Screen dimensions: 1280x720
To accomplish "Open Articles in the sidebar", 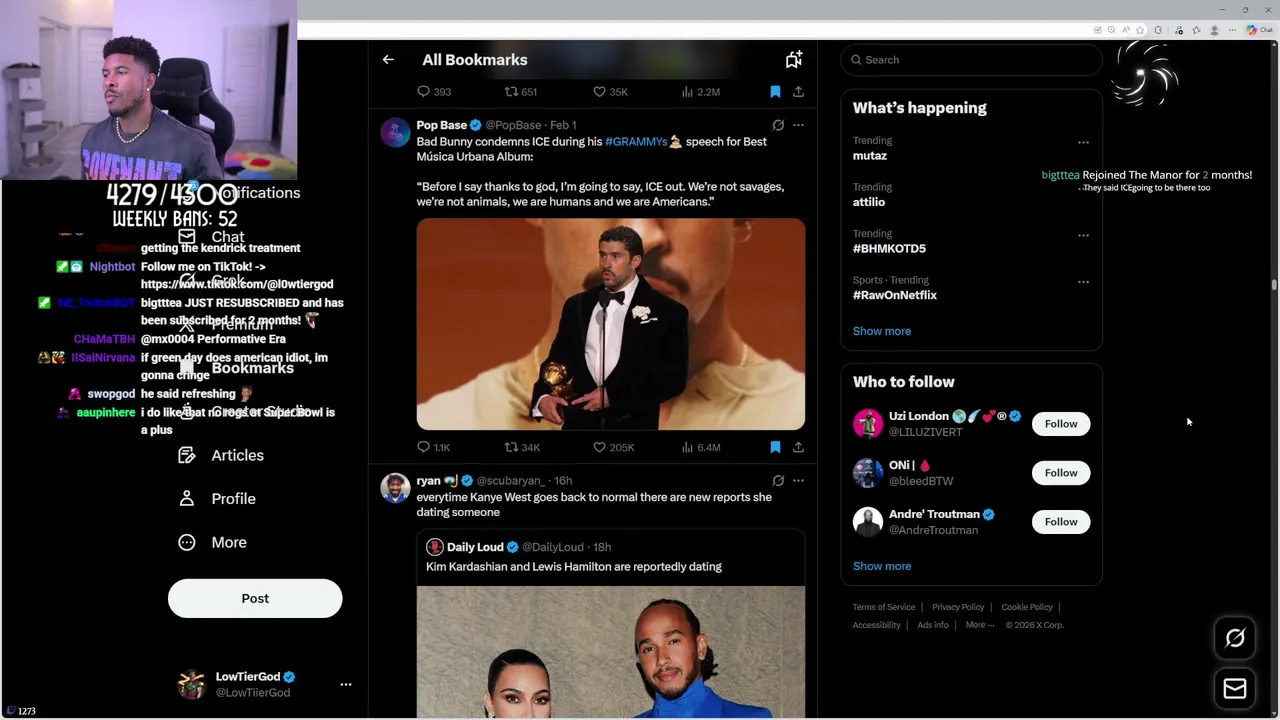I will pos(221,455).
